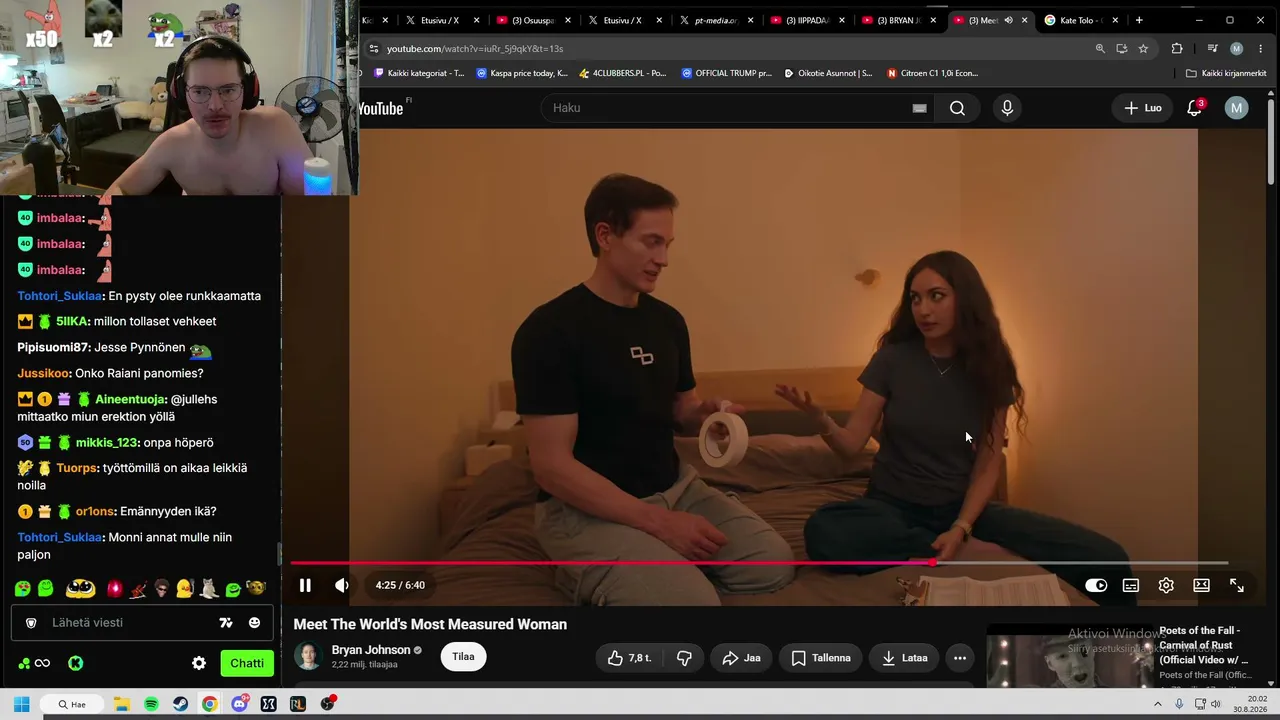Switch to theater mode in the player
Image resolution: width=1280 pixels, height=720 pixels.
[1201, 585]
